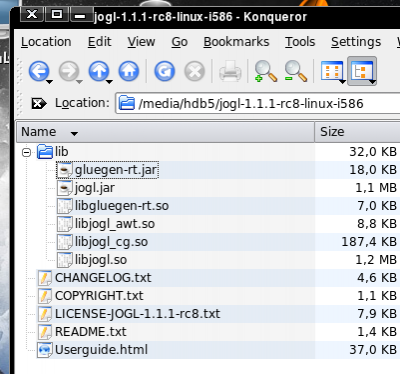Viewport: 400px width, 374px height.
Task: Open the Location menu
Action: tap(46, 42)
